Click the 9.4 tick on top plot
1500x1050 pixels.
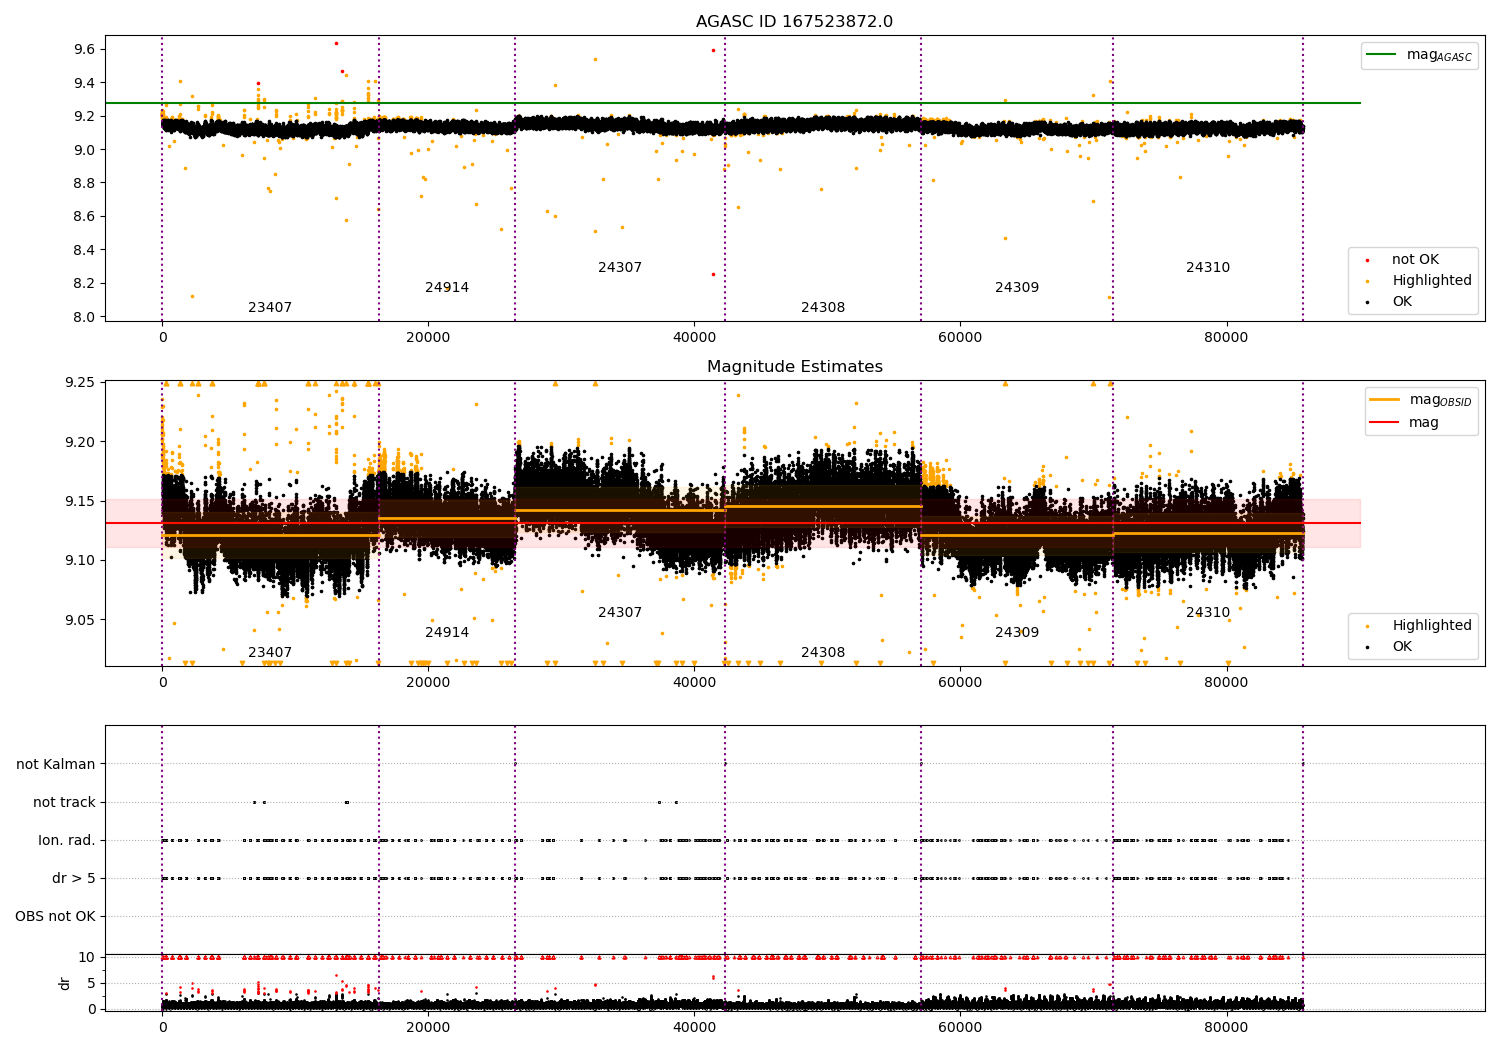85,83
